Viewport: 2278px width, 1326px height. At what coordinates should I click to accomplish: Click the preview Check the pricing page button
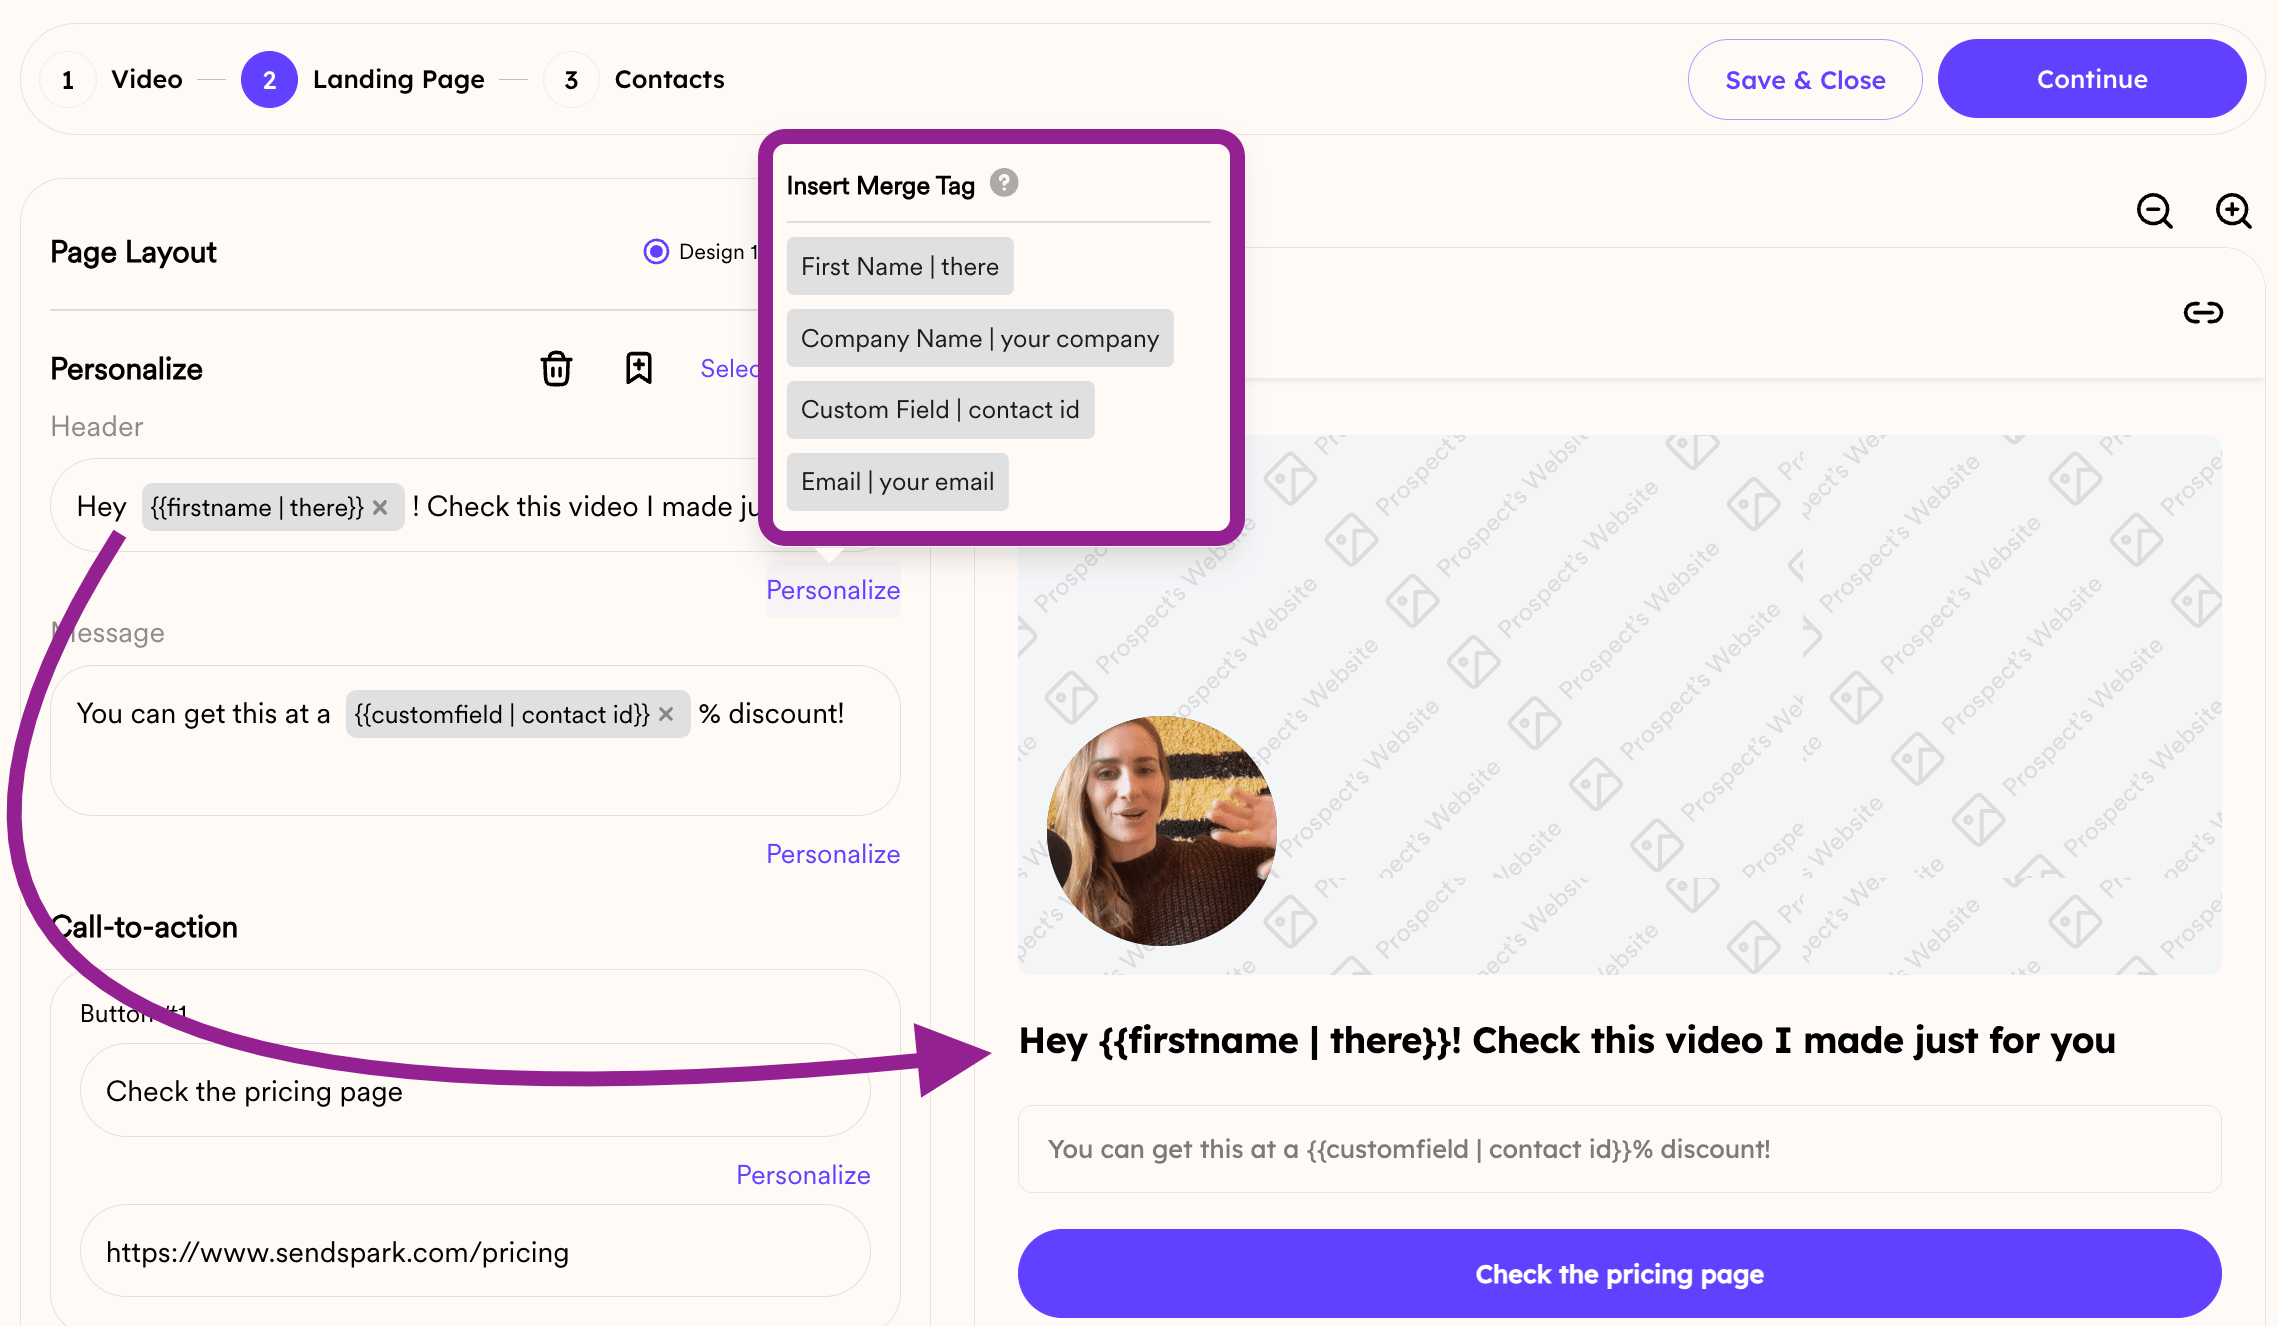[x=1619, y=1273]
